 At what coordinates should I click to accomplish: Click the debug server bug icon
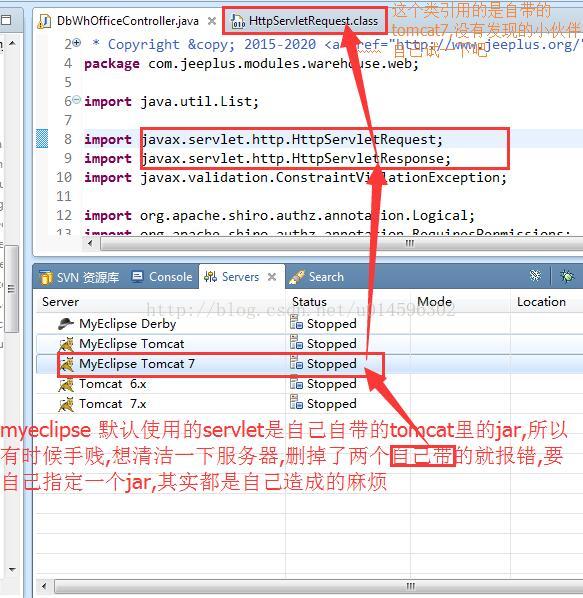point(567,276)
